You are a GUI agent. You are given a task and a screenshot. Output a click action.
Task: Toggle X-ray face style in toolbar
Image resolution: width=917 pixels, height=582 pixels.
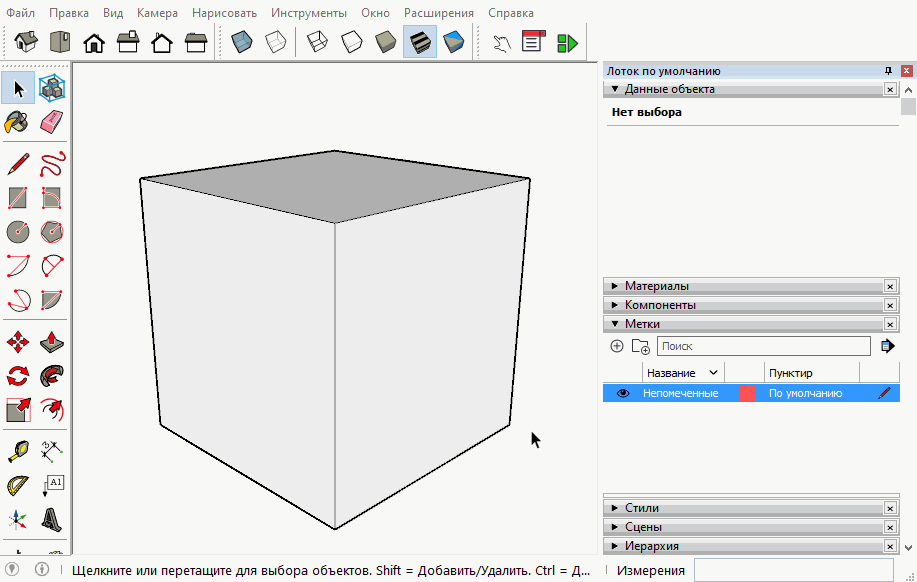(x=242, y=42)
